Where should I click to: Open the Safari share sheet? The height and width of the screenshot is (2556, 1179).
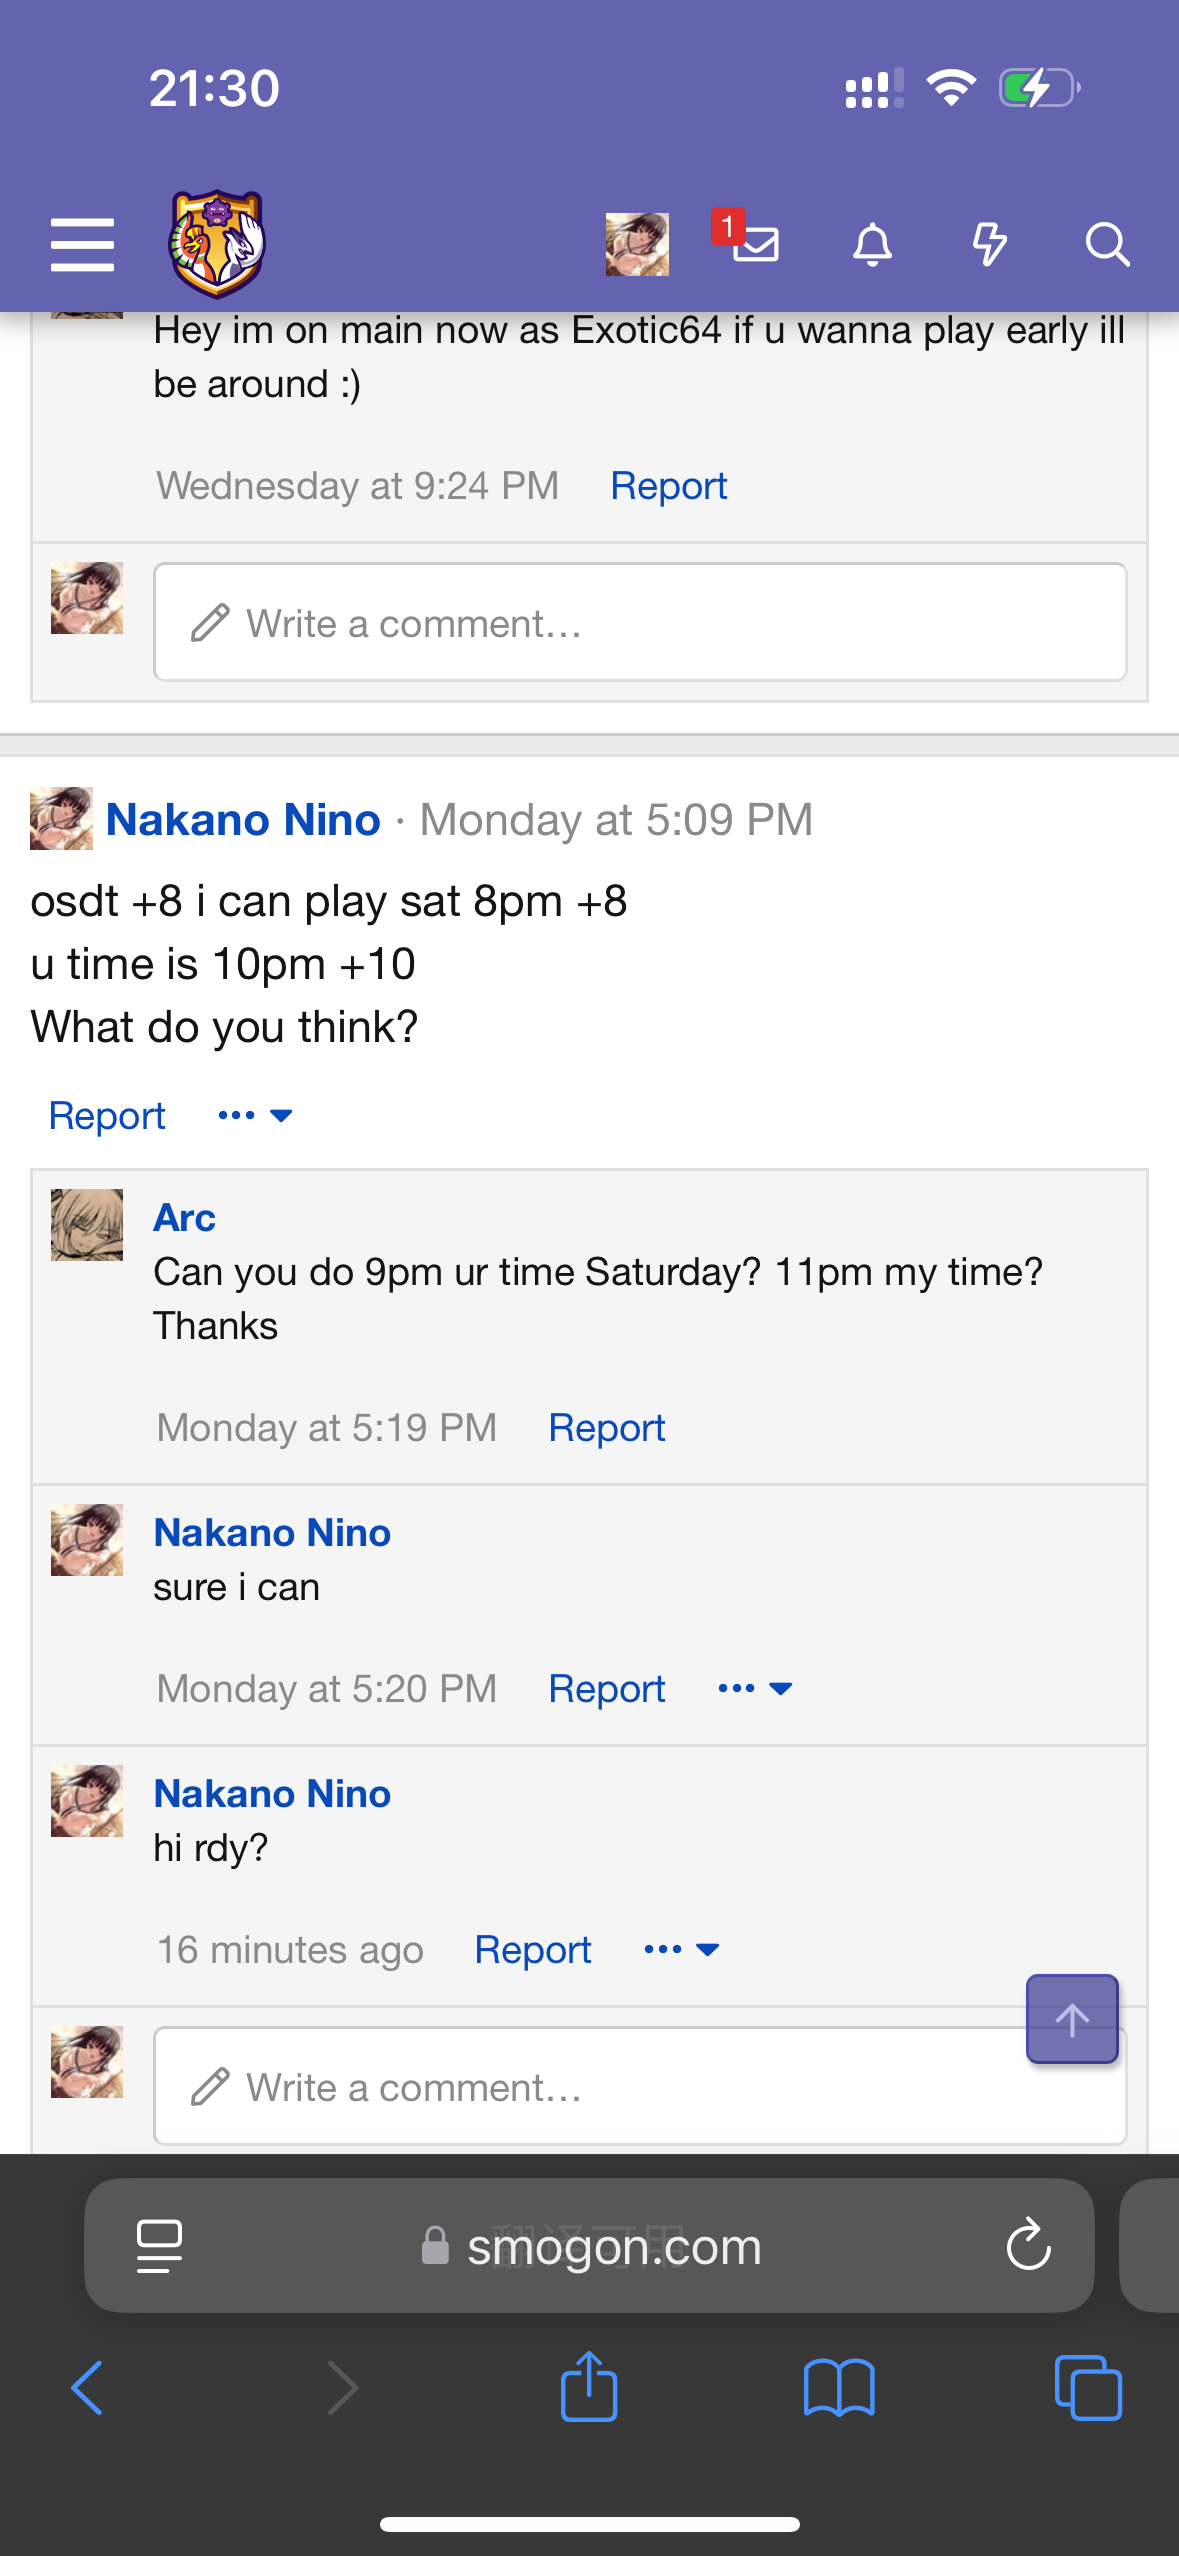click(589, 2386)
